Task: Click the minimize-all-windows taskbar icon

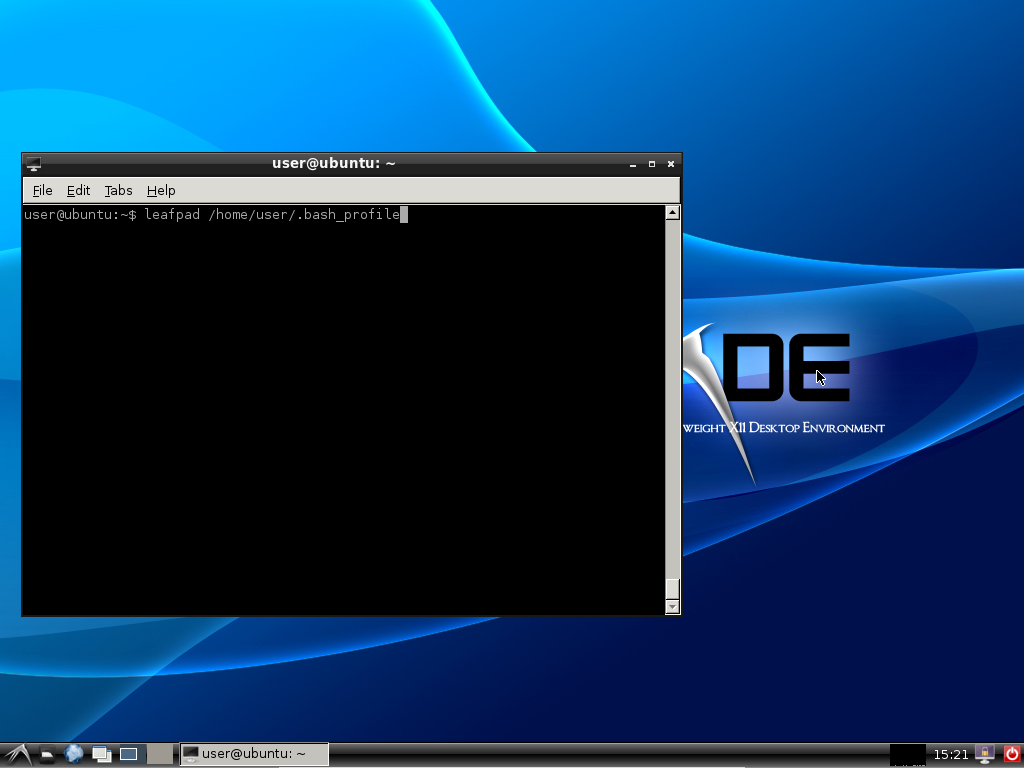Action: pos(101,754)
